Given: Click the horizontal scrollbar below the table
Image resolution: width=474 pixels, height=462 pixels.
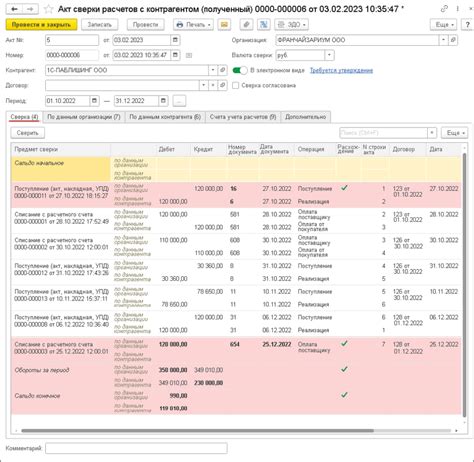Looking at the screenshot, I should coord(197,431).
